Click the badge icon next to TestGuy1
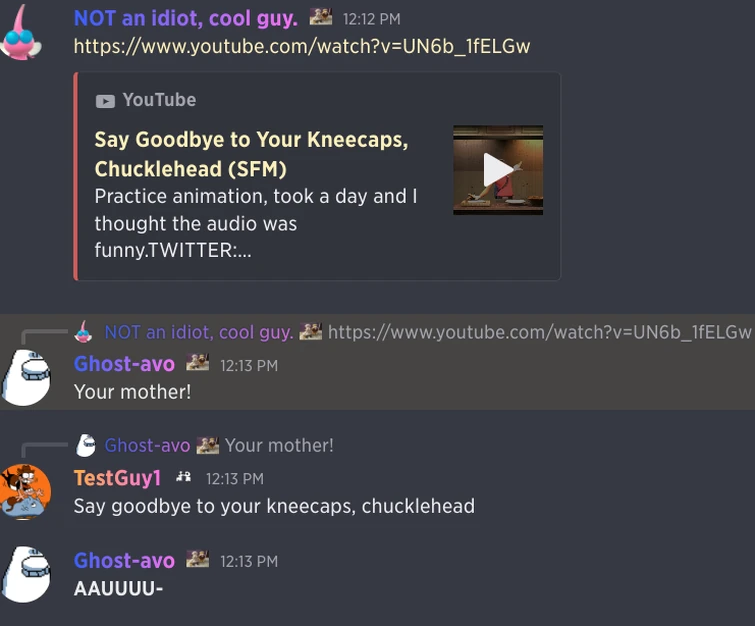The height and width of the screenshot is (626, 755). [x=183, y=477]
